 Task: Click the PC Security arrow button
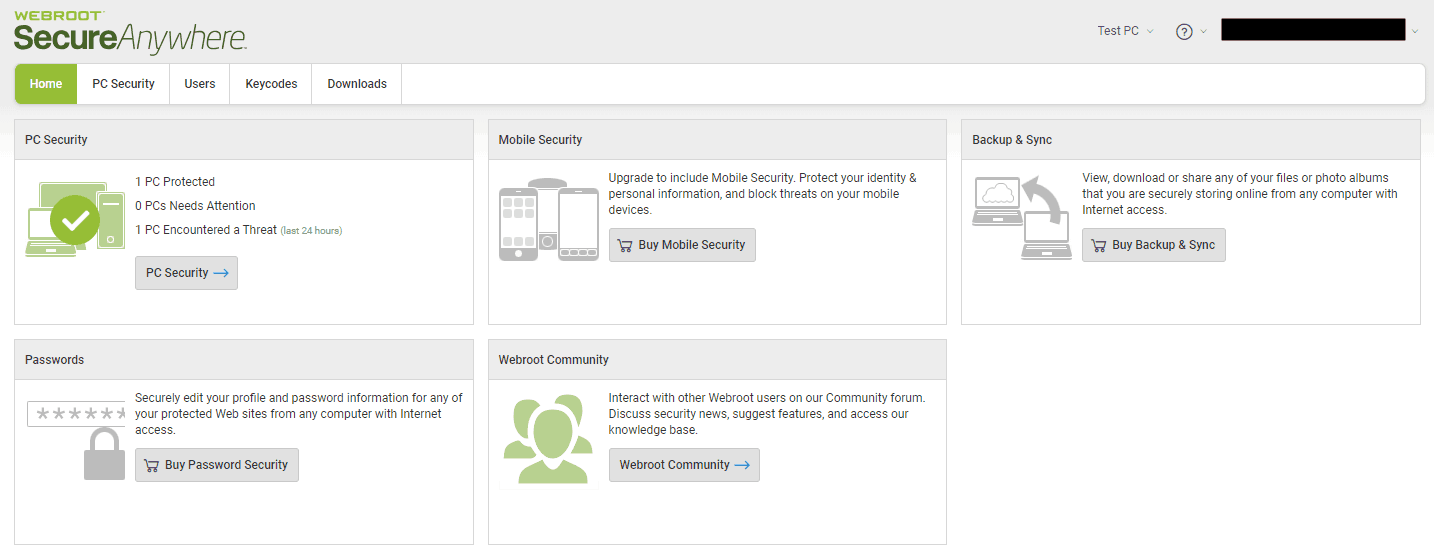pyautogui.click(x=186, y=273)
